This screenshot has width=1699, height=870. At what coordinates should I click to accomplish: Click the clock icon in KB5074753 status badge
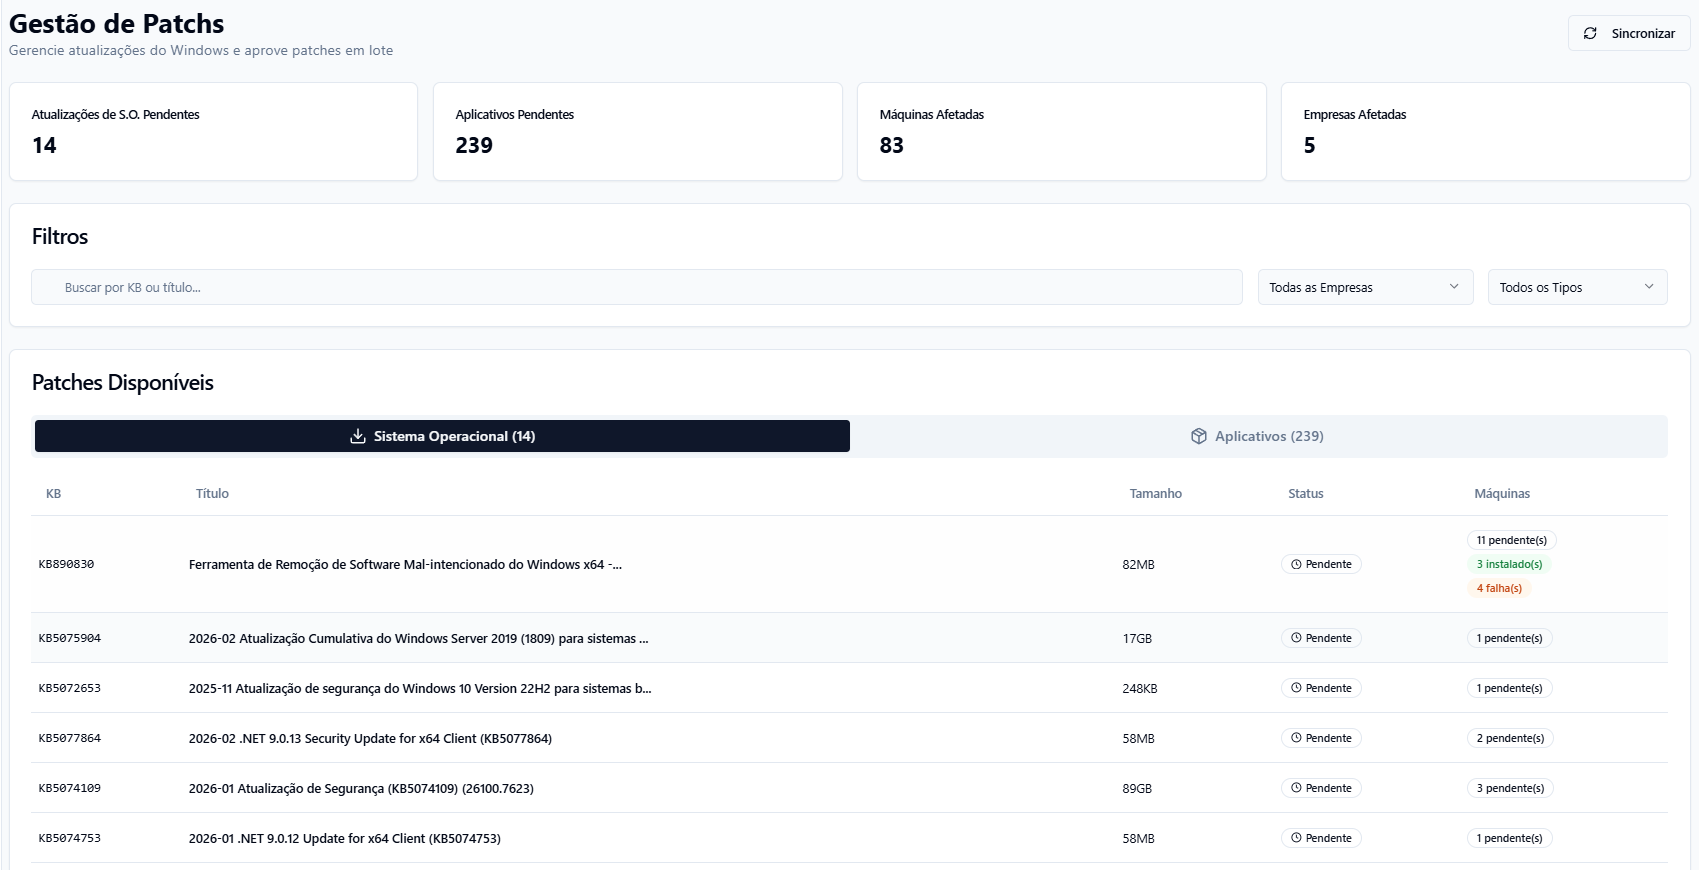(x=1296, y=839)
